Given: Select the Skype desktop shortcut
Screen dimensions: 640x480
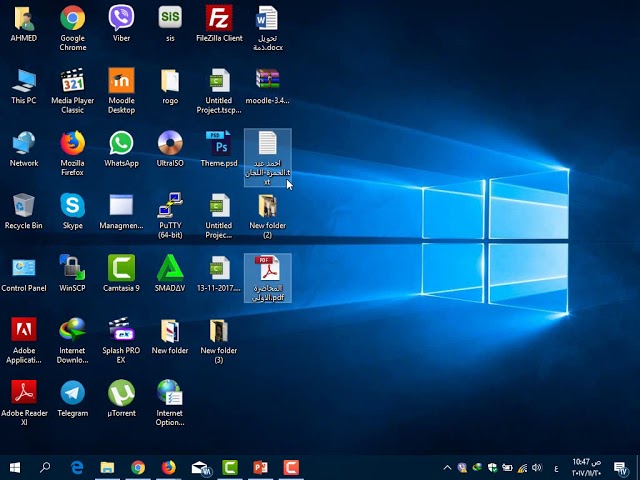Looking at the screenshot, I should pos(73,211).
